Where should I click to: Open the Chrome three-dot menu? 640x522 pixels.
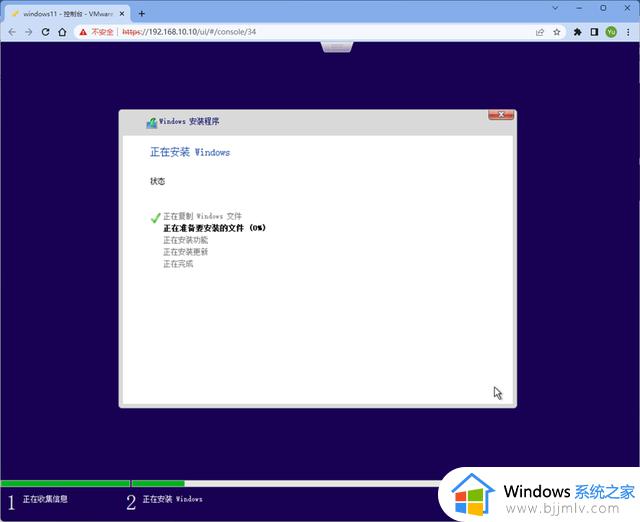point(628,32)
